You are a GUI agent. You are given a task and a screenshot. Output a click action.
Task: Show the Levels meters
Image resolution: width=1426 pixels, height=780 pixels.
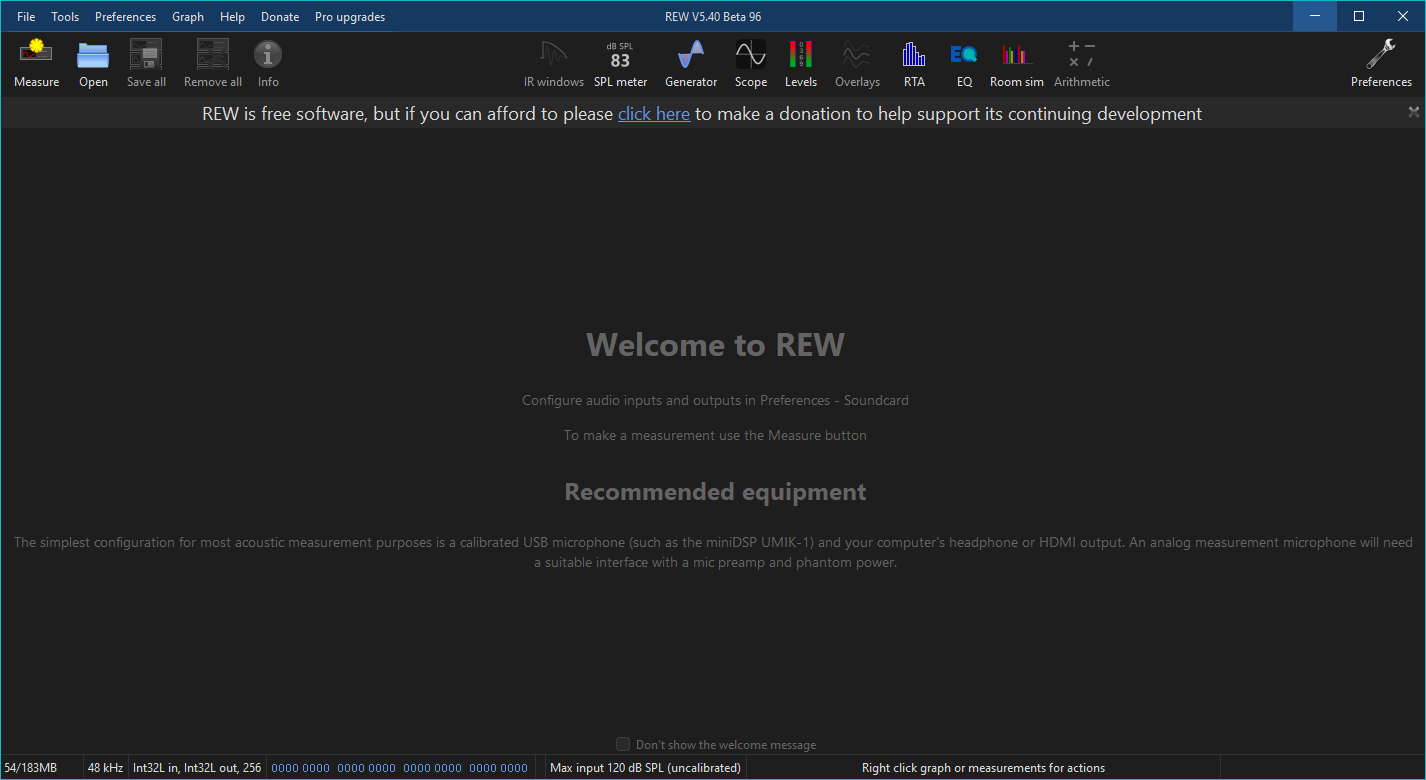click(800, 64)
